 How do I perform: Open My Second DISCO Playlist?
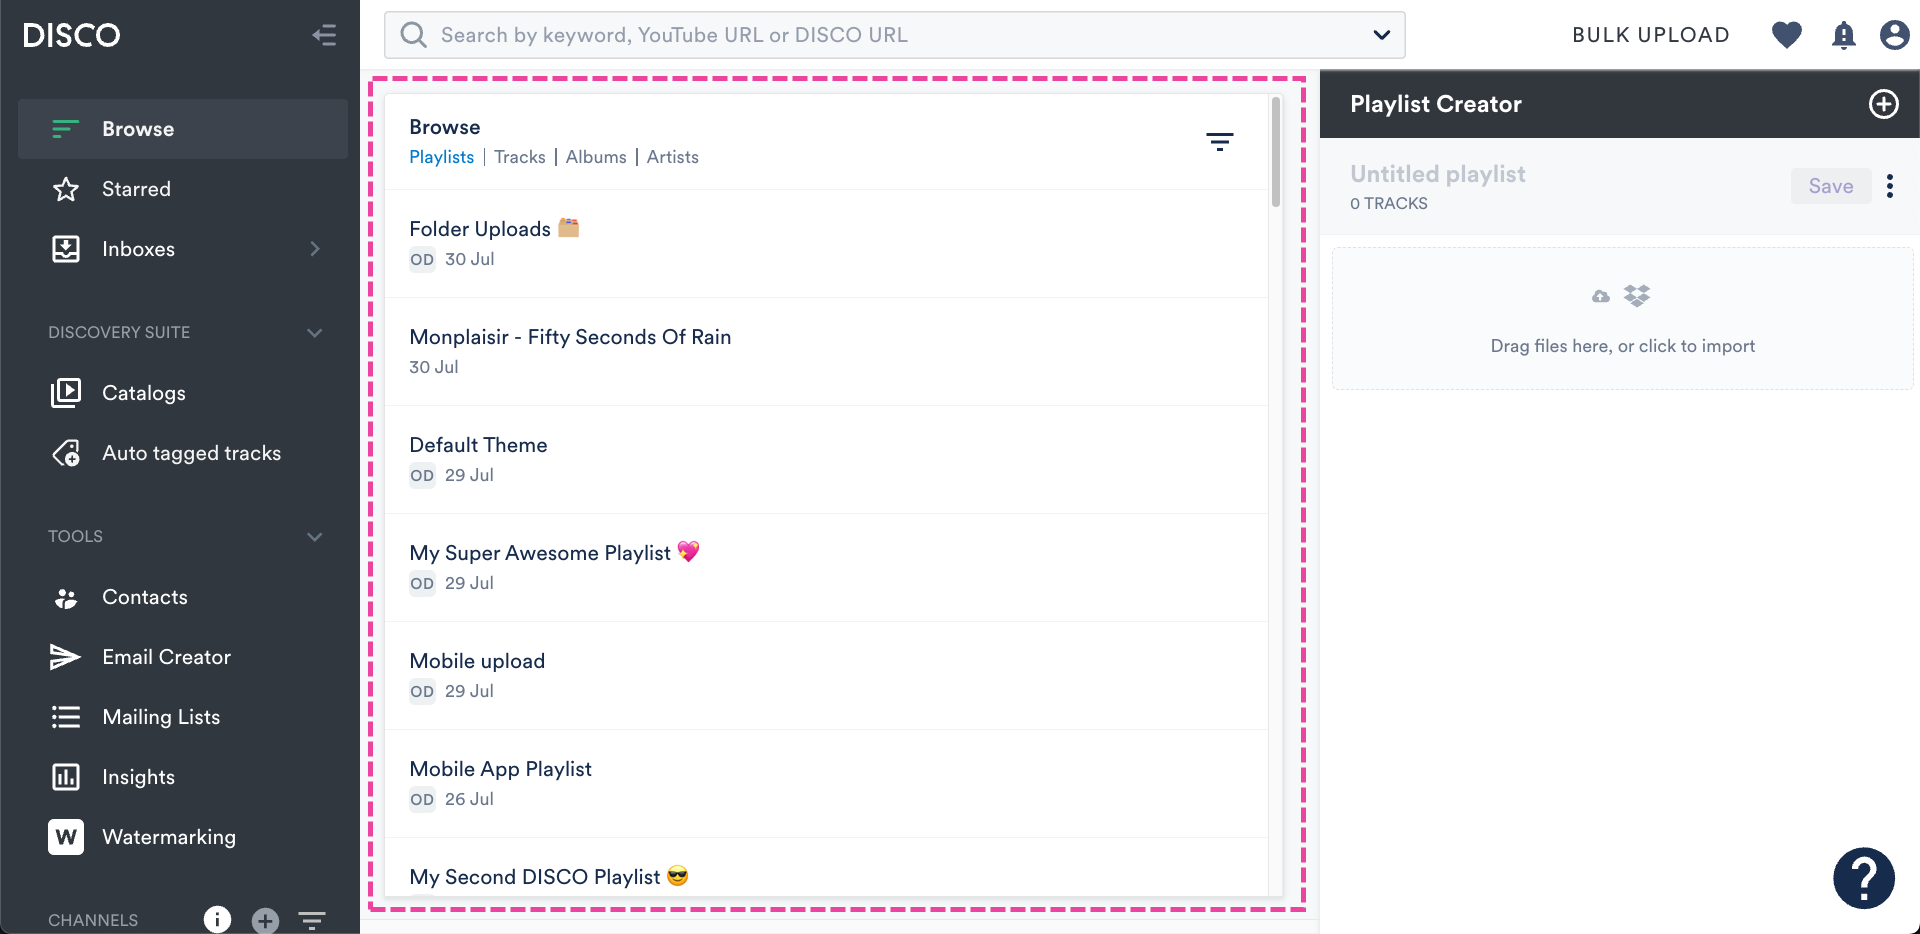click(x=826, y=868)
